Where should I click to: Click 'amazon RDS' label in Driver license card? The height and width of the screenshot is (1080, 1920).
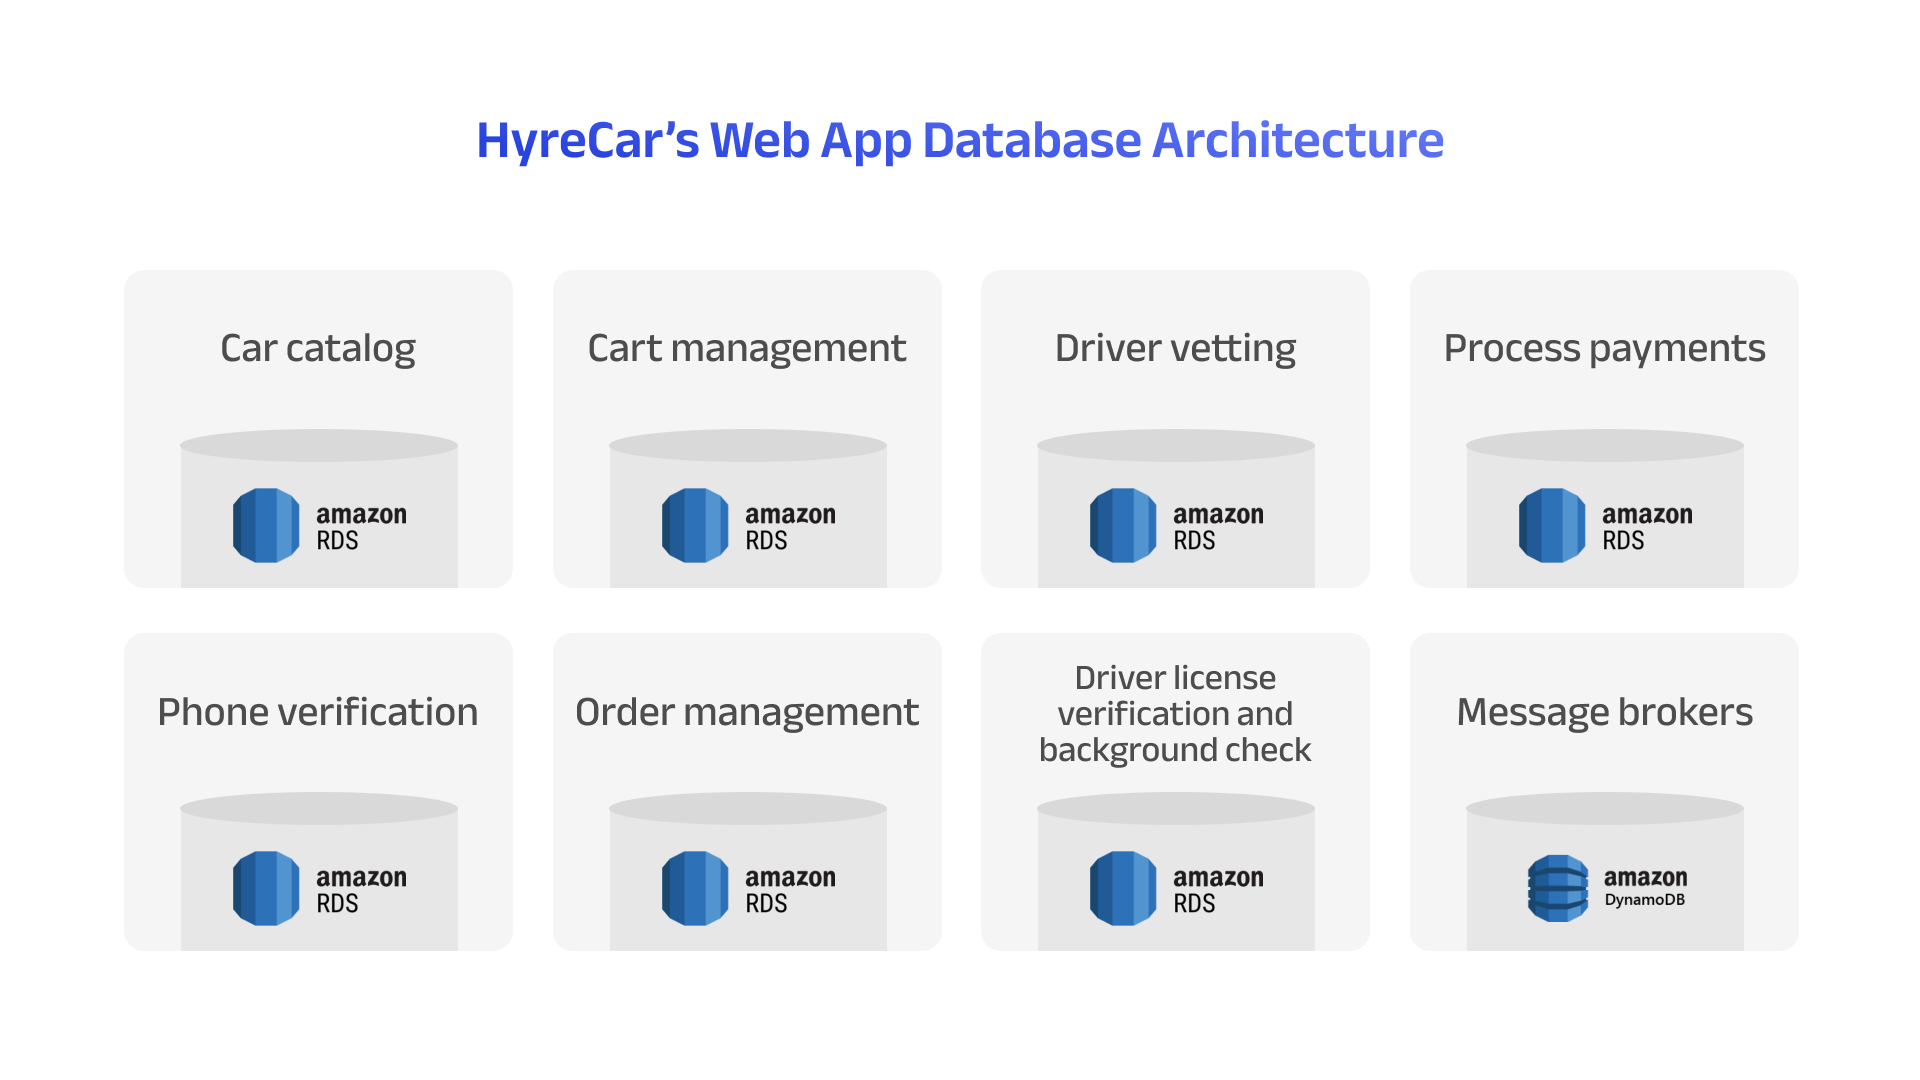tap(1219, 890)
